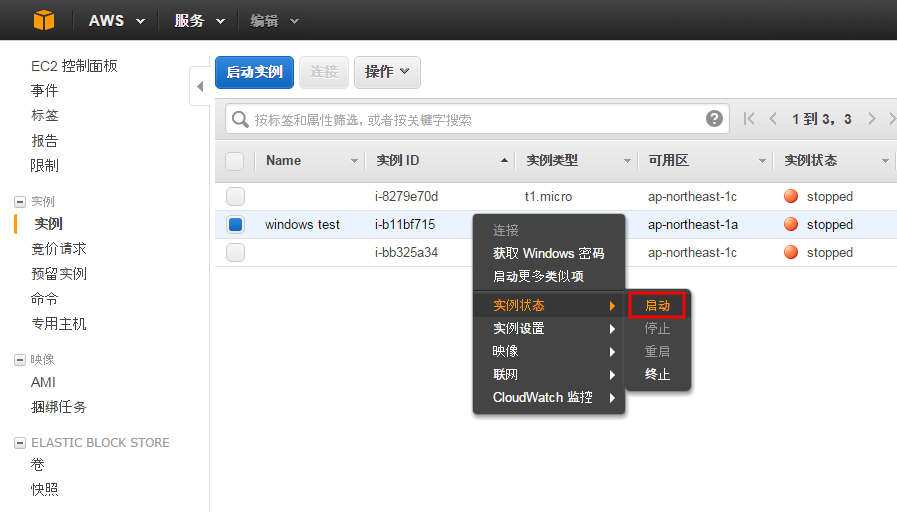
Task: Click 终止 to terminate the instance
Action: click(x=657, y=374)
